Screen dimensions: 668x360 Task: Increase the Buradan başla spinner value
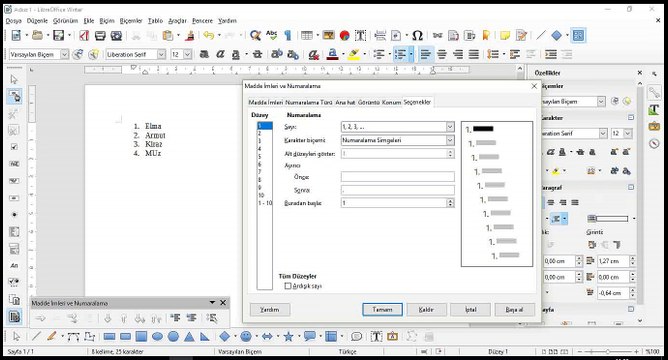tap(450, 201)
